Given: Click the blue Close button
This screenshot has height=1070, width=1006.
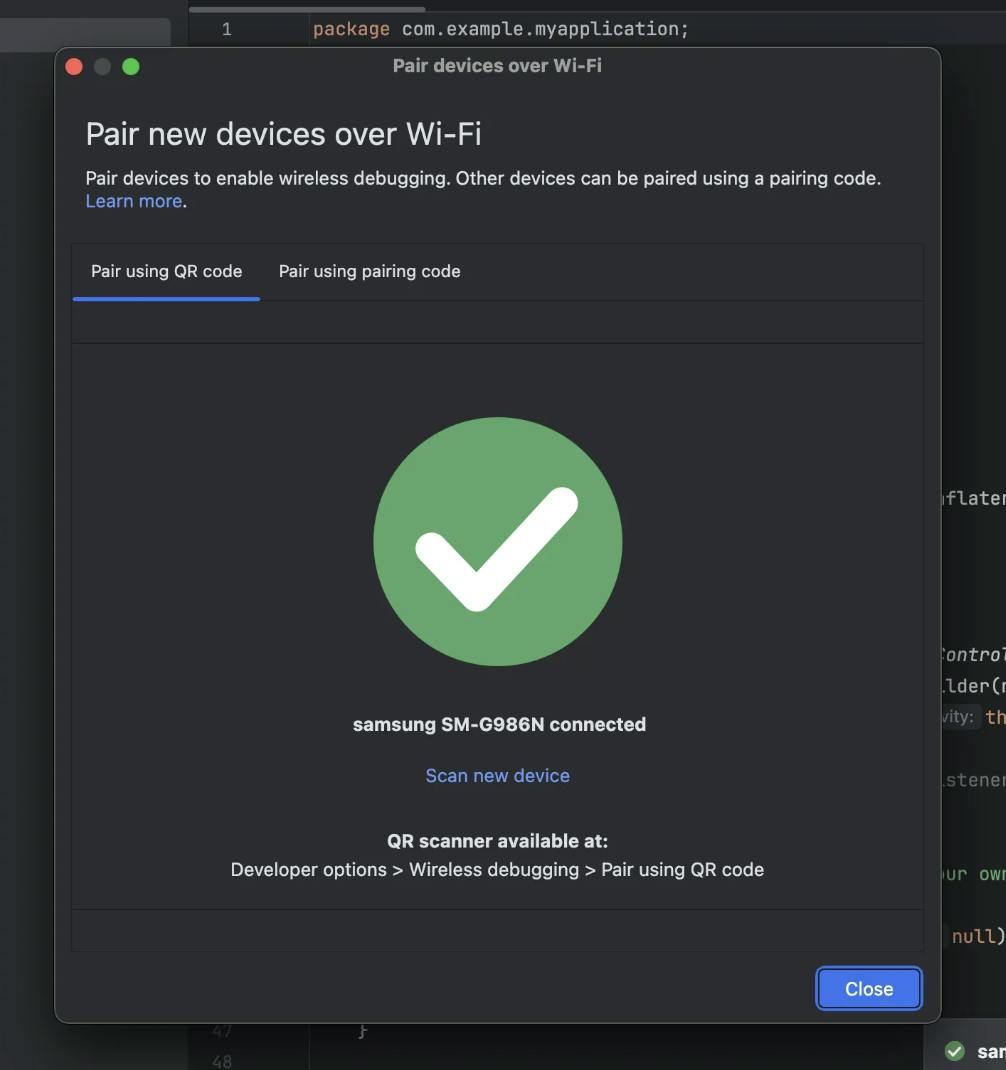Looking at the screenshot, I should click(x=869, y=989).
